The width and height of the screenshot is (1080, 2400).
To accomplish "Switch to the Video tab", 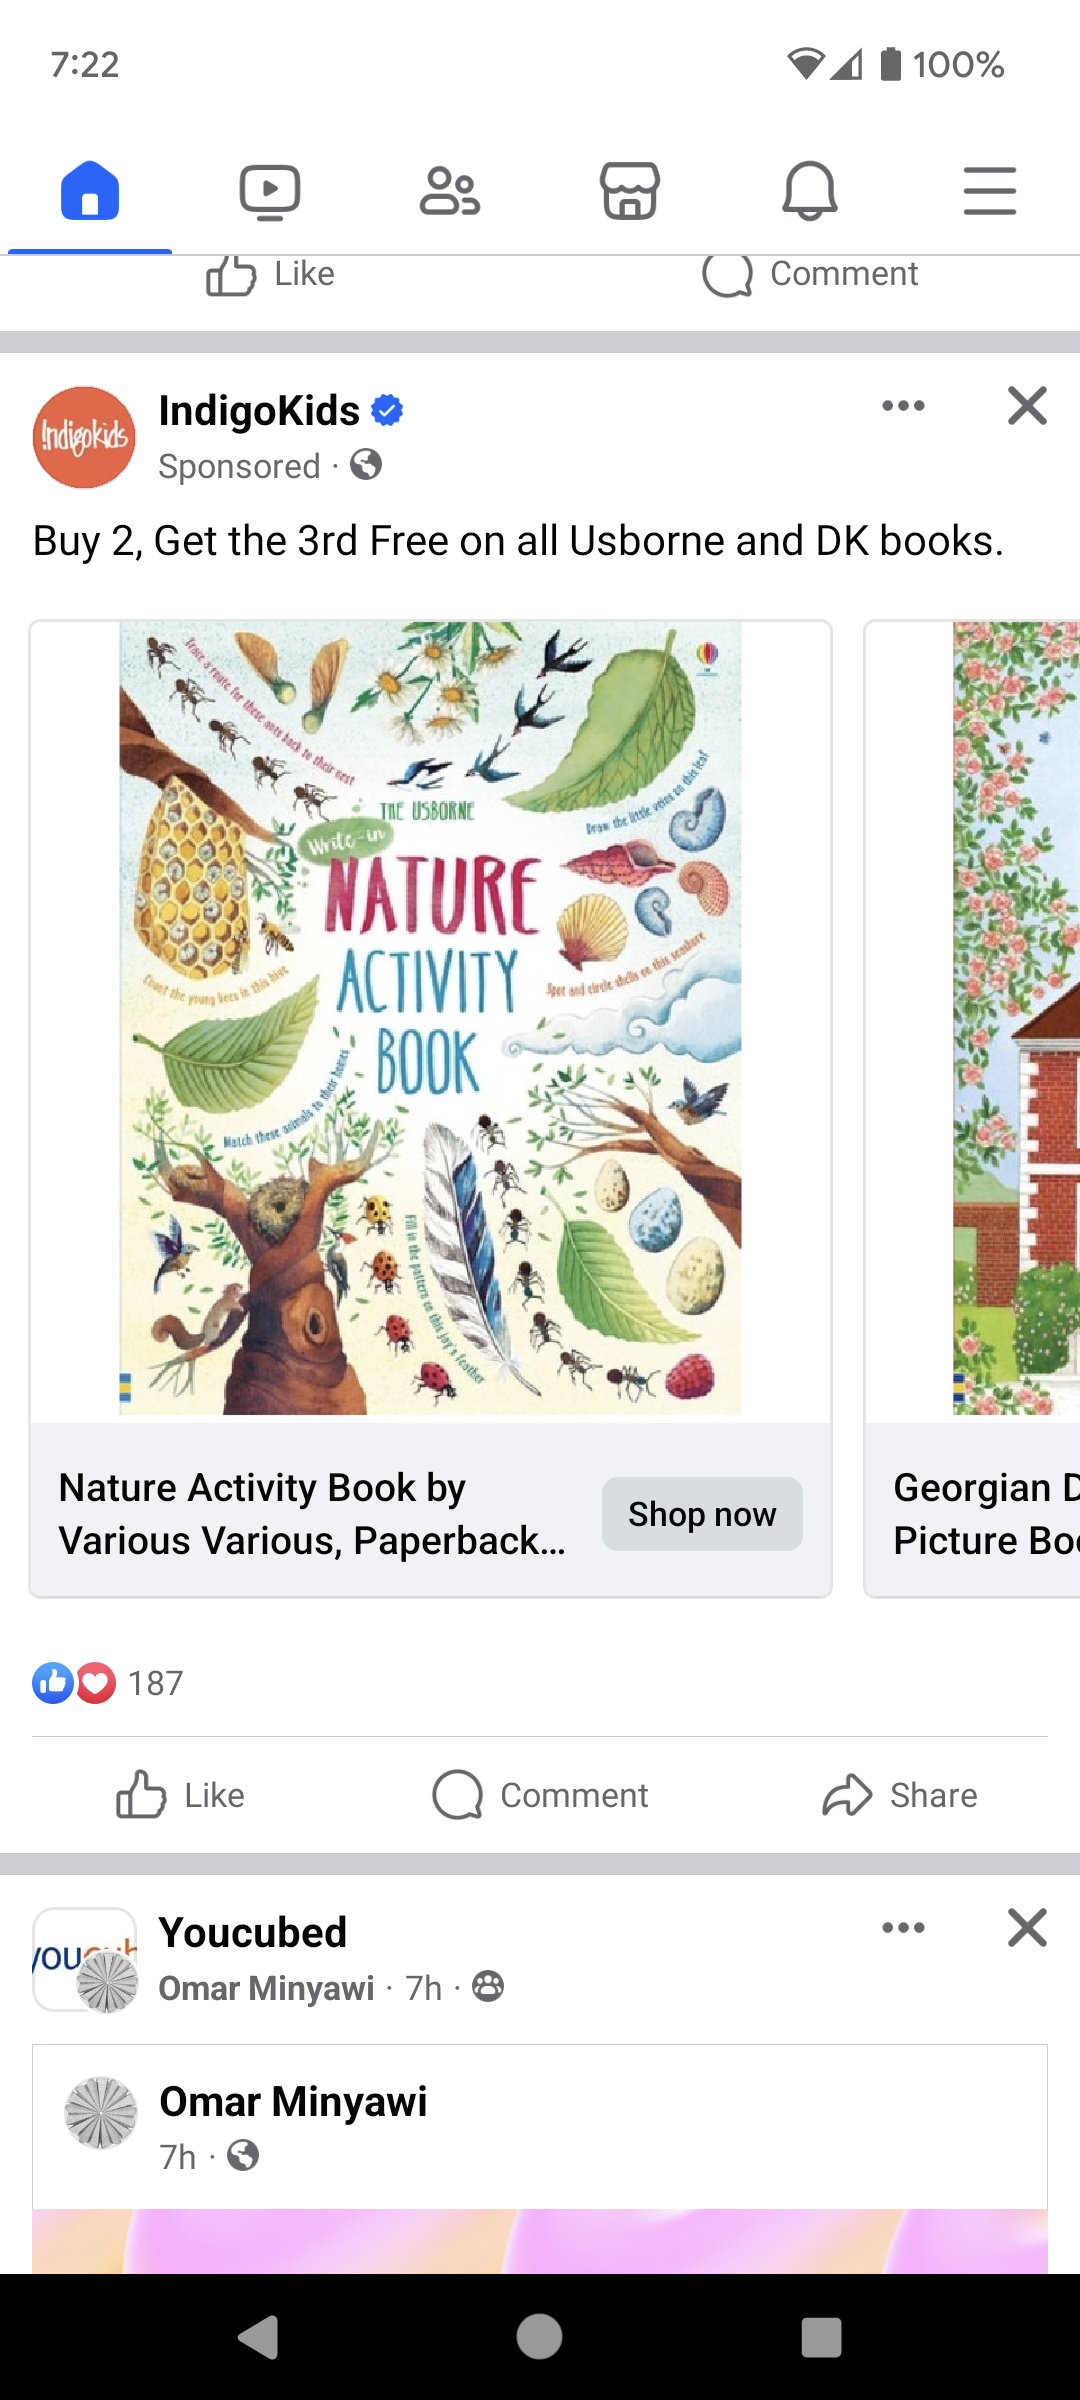I will pos(270,190).
